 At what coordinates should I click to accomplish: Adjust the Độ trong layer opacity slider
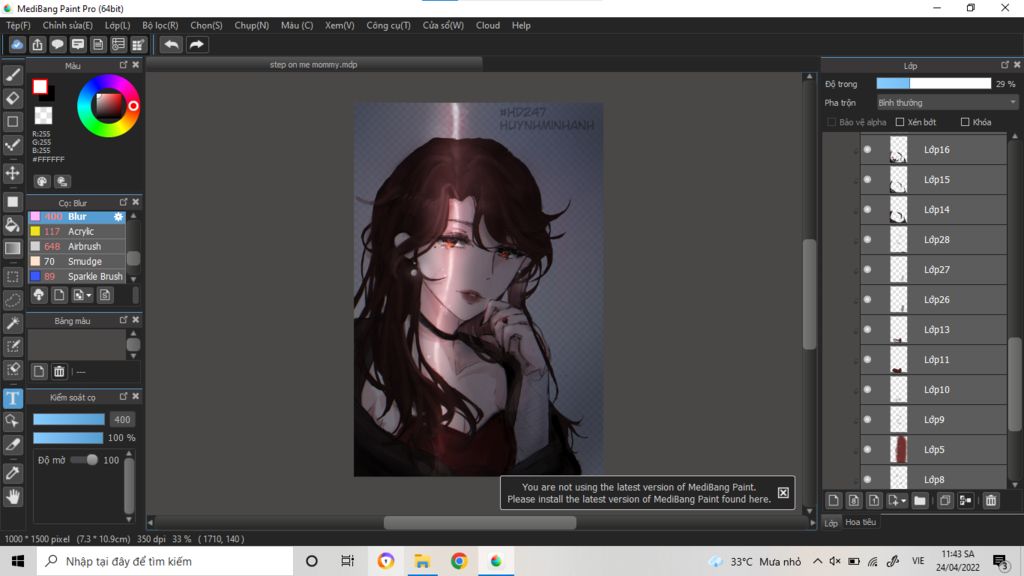click(x=933, y=84)
